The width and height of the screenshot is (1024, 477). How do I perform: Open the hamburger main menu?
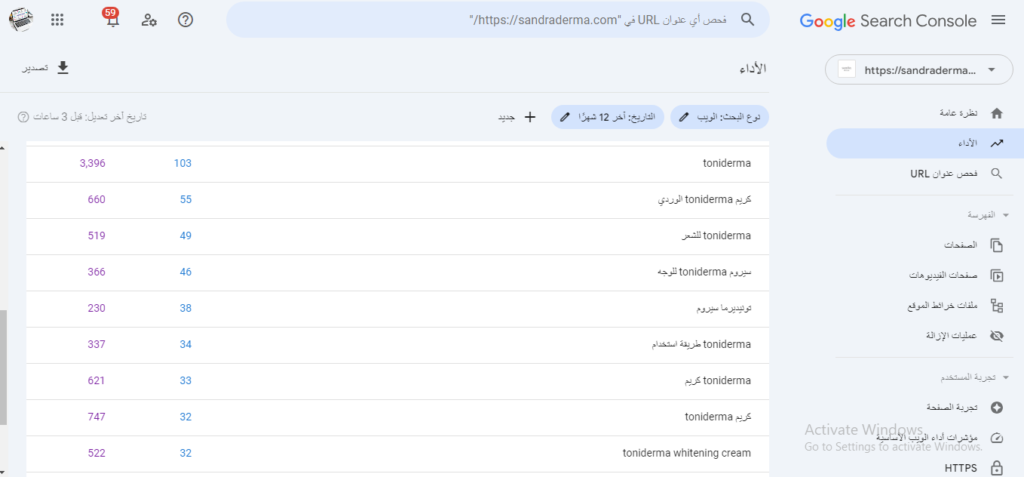(998, 20)
